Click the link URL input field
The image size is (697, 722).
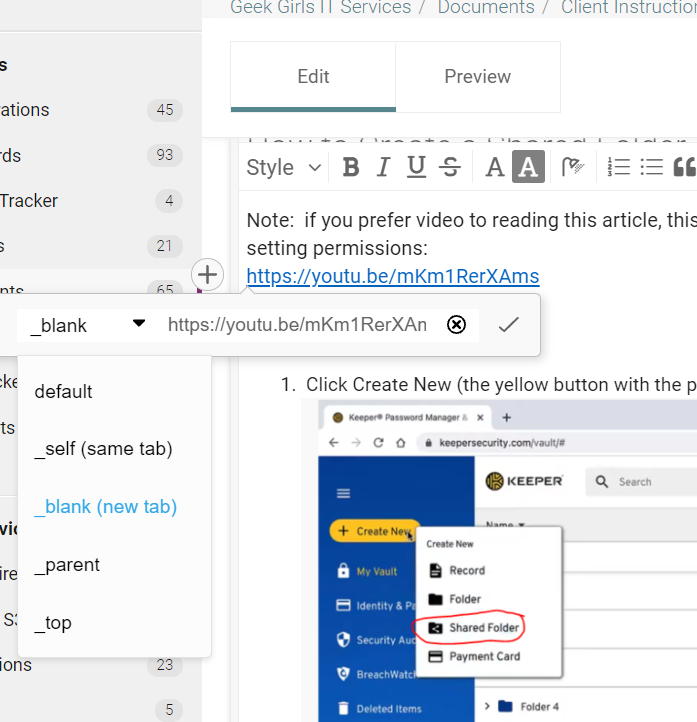(x=298, y=325)
